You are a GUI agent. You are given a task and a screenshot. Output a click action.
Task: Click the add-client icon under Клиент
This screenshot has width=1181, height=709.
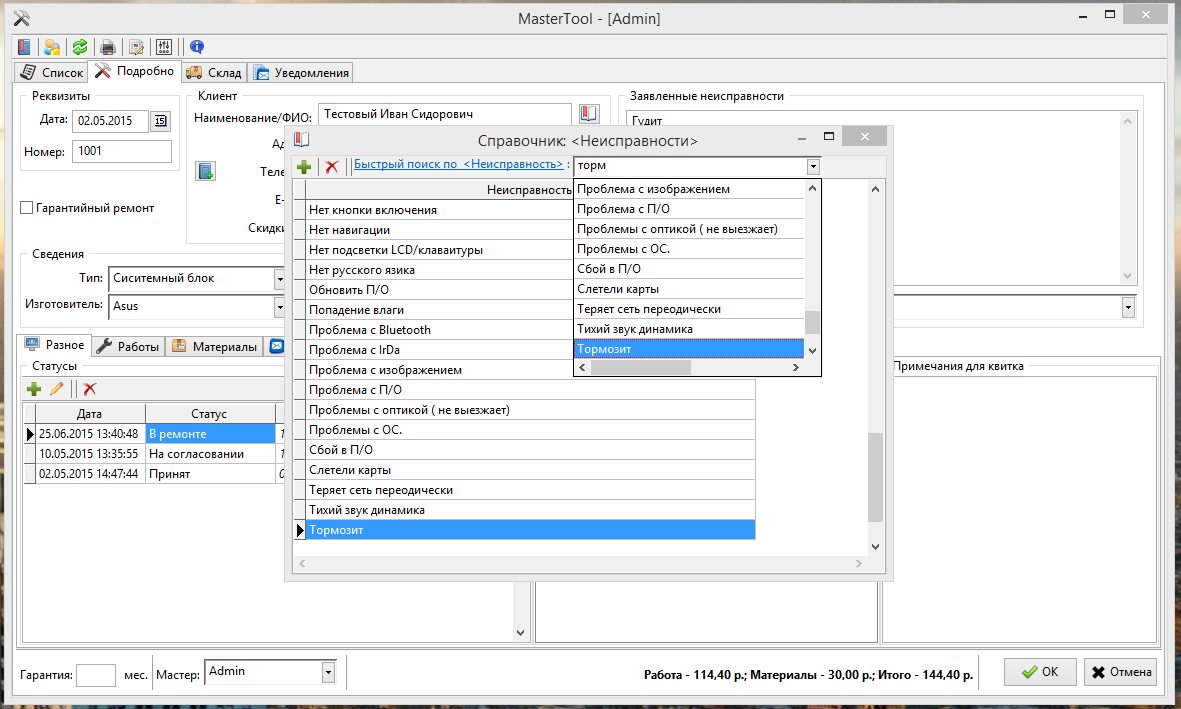point(206,171)
